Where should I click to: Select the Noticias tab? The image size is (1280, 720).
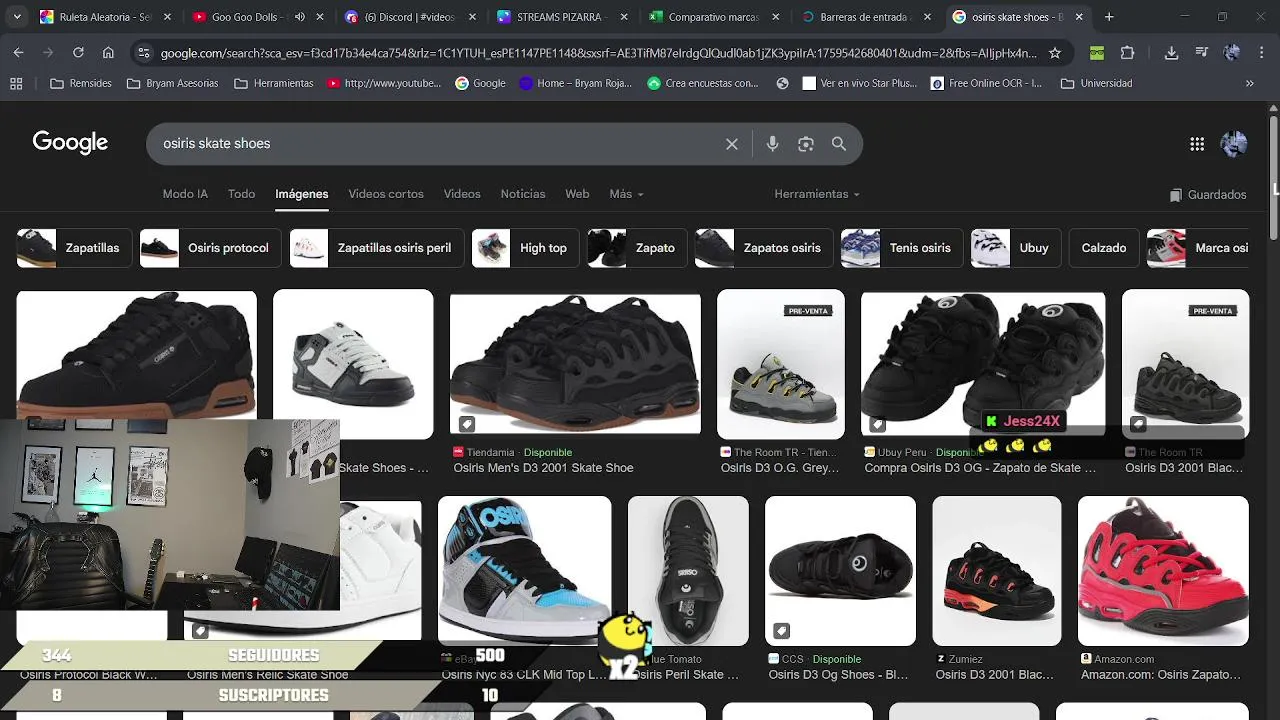[523, 194]
